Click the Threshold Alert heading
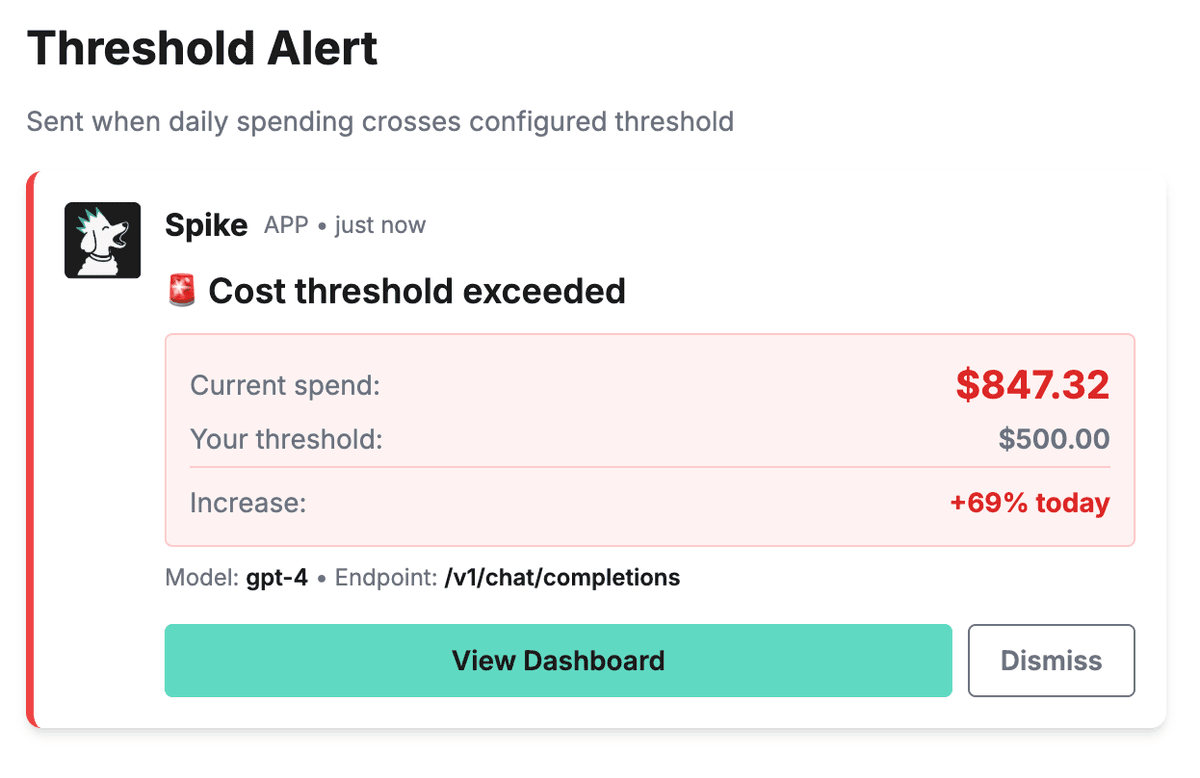Screen dimensions: 1200x778 point(202,47)
